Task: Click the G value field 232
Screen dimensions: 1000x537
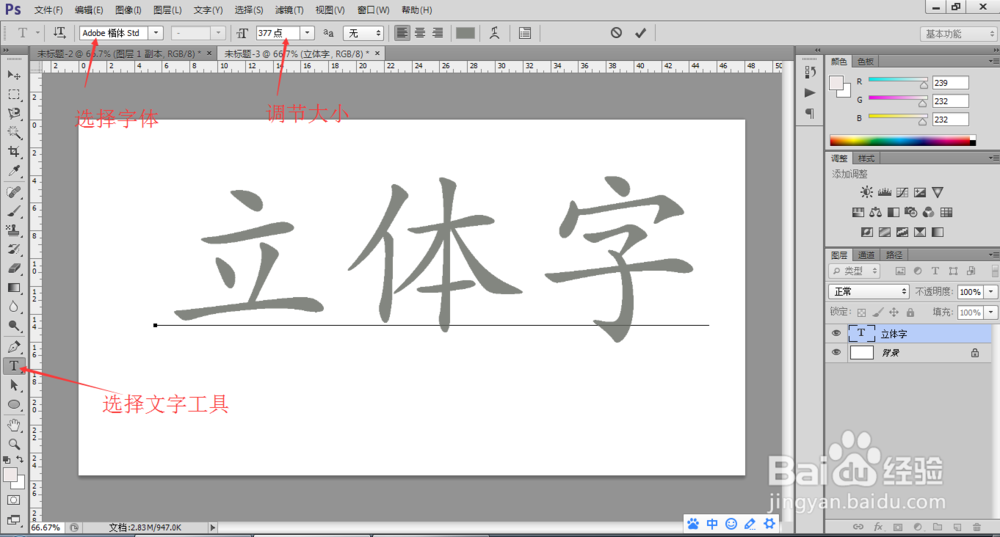Action: (x=950, y=101)
